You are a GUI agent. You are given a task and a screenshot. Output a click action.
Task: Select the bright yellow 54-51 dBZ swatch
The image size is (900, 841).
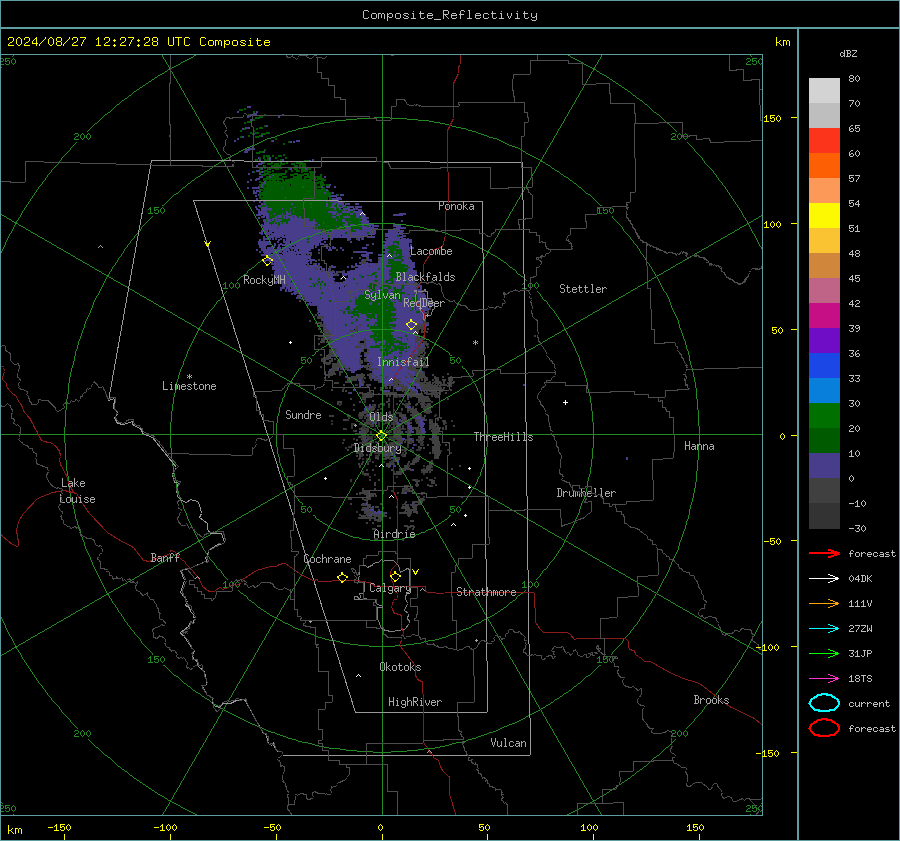[x=824, y=216]
